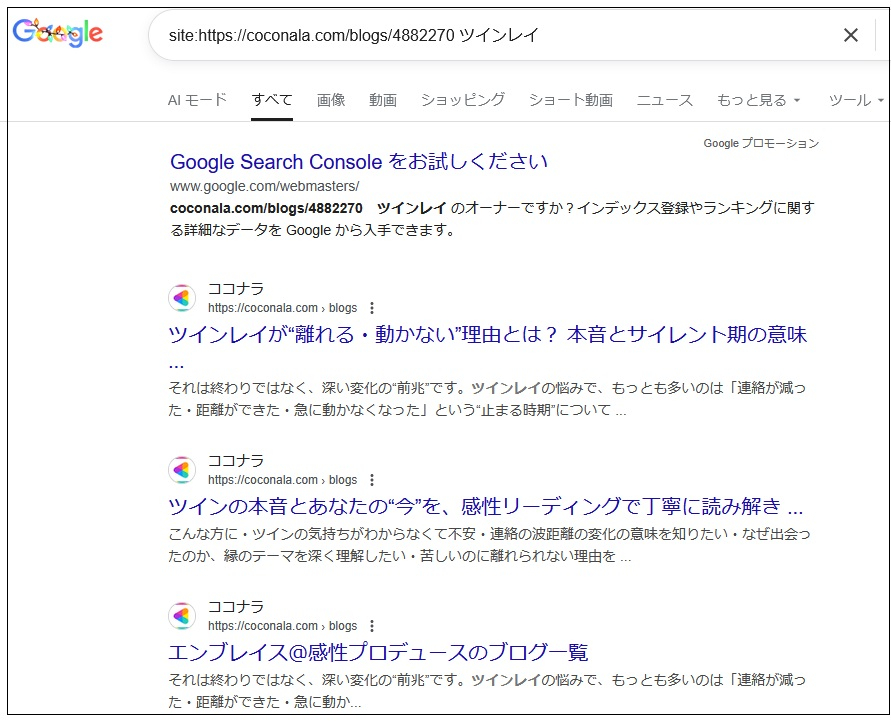Click the www.google.com/webmasters/ URL
Screen dimensions: 891x722
click(x=264, y=186)
